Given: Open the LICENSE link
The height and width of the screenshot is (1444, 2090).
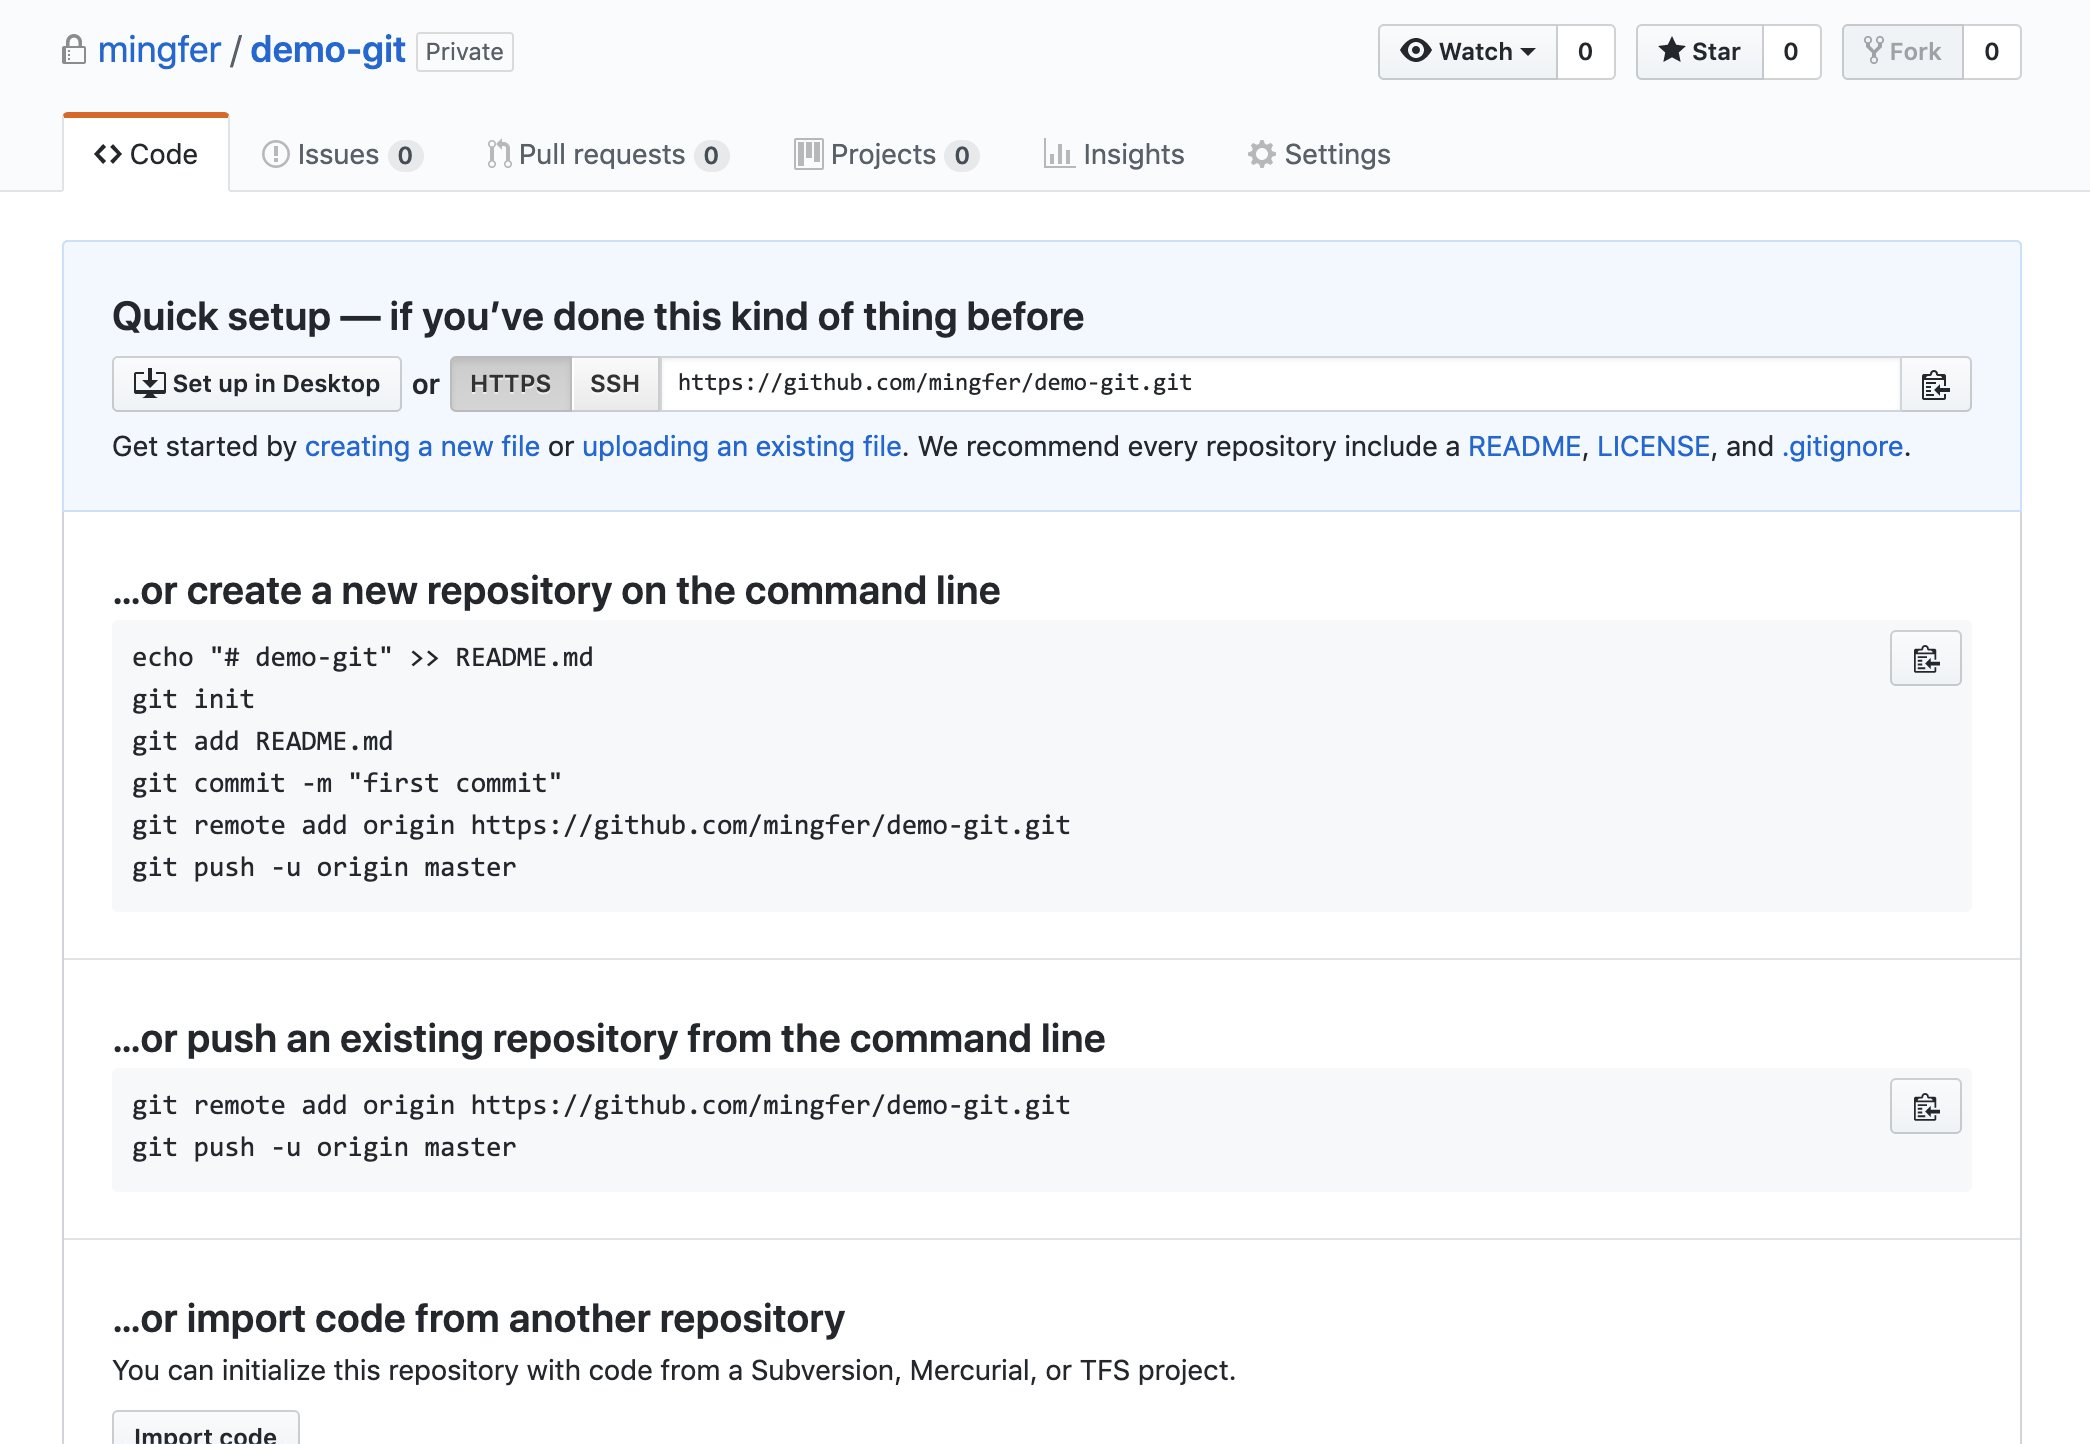Looking at the screenshot, I should coord(1653,446).
